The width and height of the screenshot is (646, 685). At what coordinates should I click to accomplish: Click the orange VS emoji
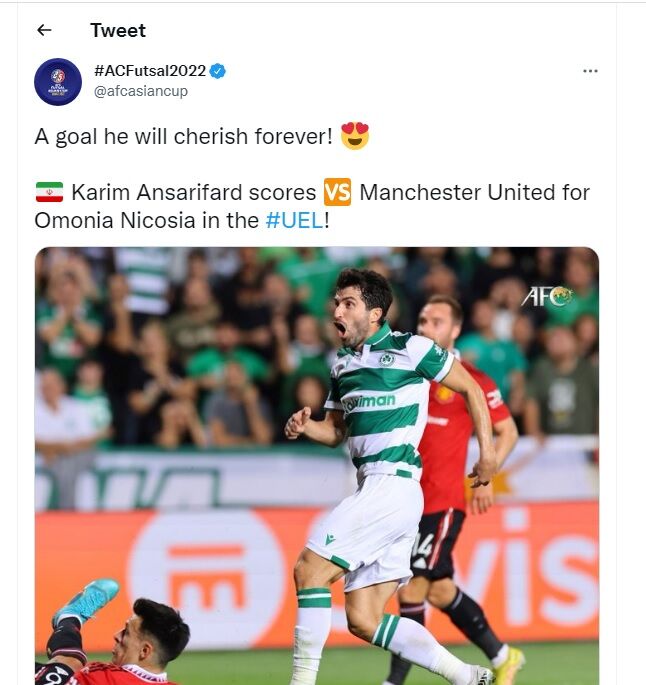[338, 192]
